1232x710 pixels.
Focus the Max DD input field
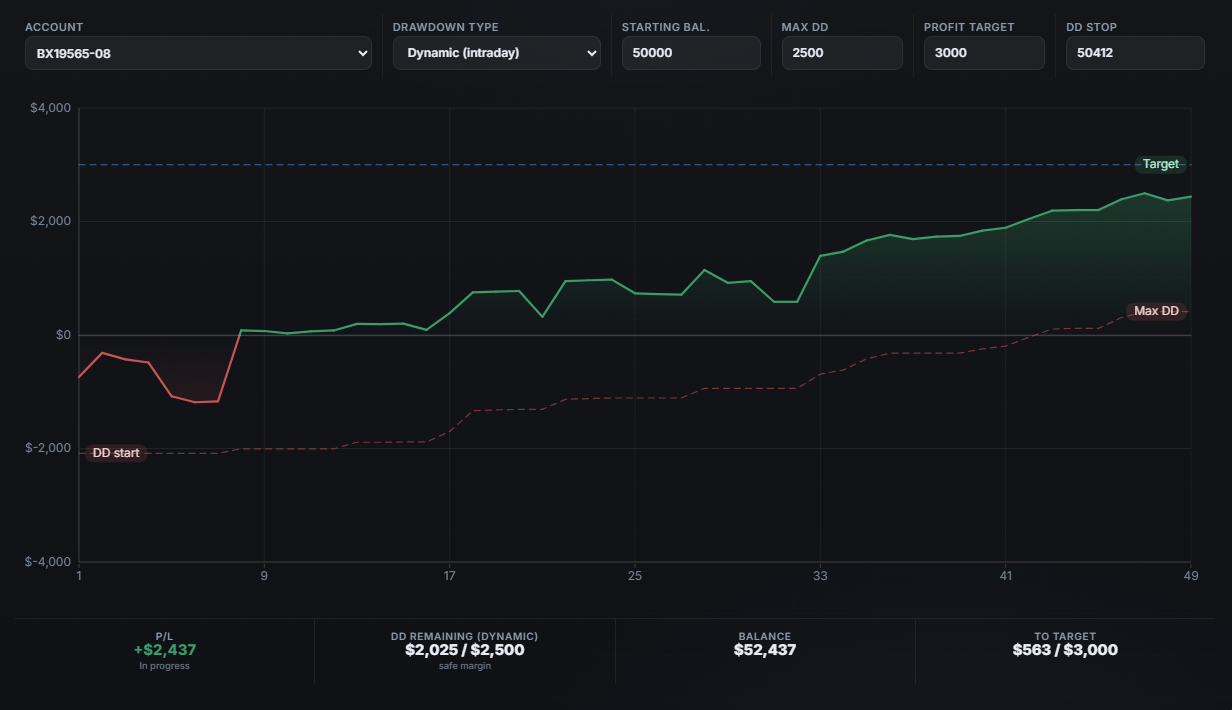pyautogui.click(x=842, y=53)
